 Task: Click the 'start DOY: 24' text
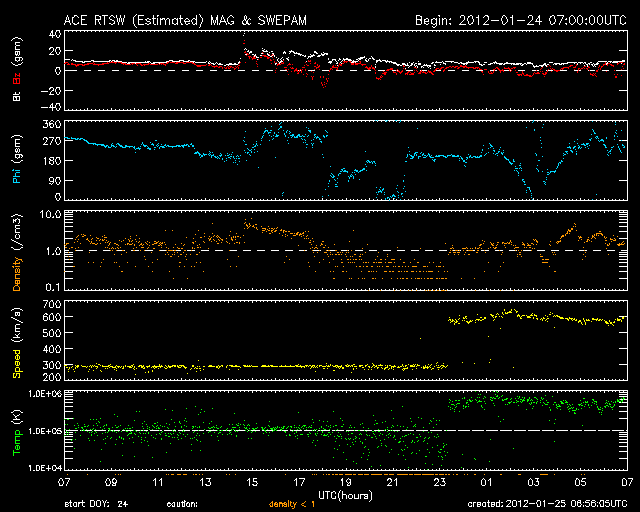click(96, 504)
